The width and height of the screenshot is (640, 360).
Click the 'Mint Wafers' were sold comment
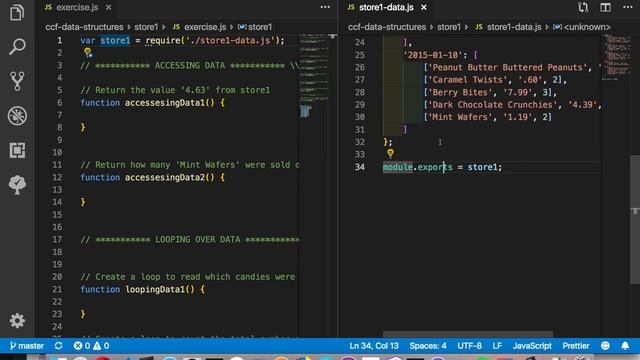[x=190, y=165]
